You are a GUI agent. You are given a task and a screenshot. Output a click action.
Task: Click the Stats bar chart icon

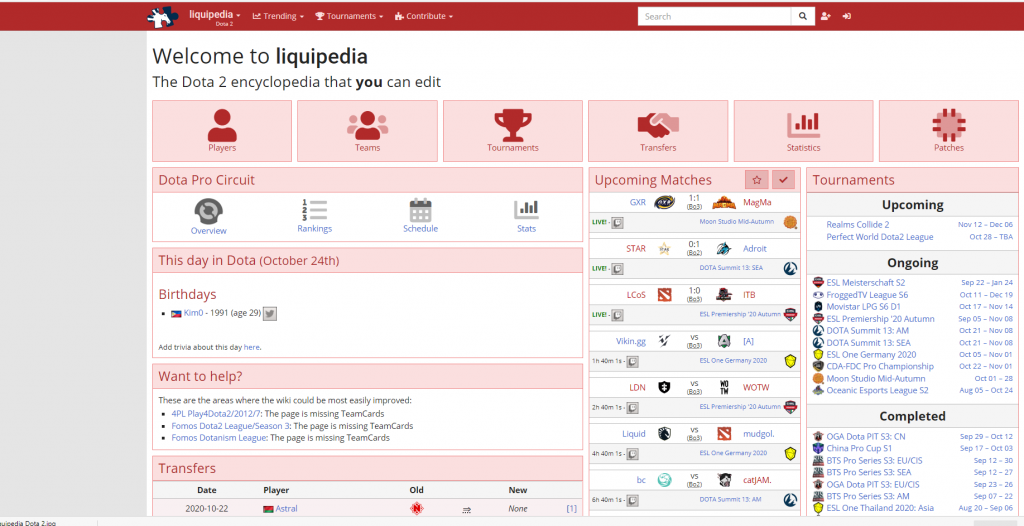tap(526, 210)
